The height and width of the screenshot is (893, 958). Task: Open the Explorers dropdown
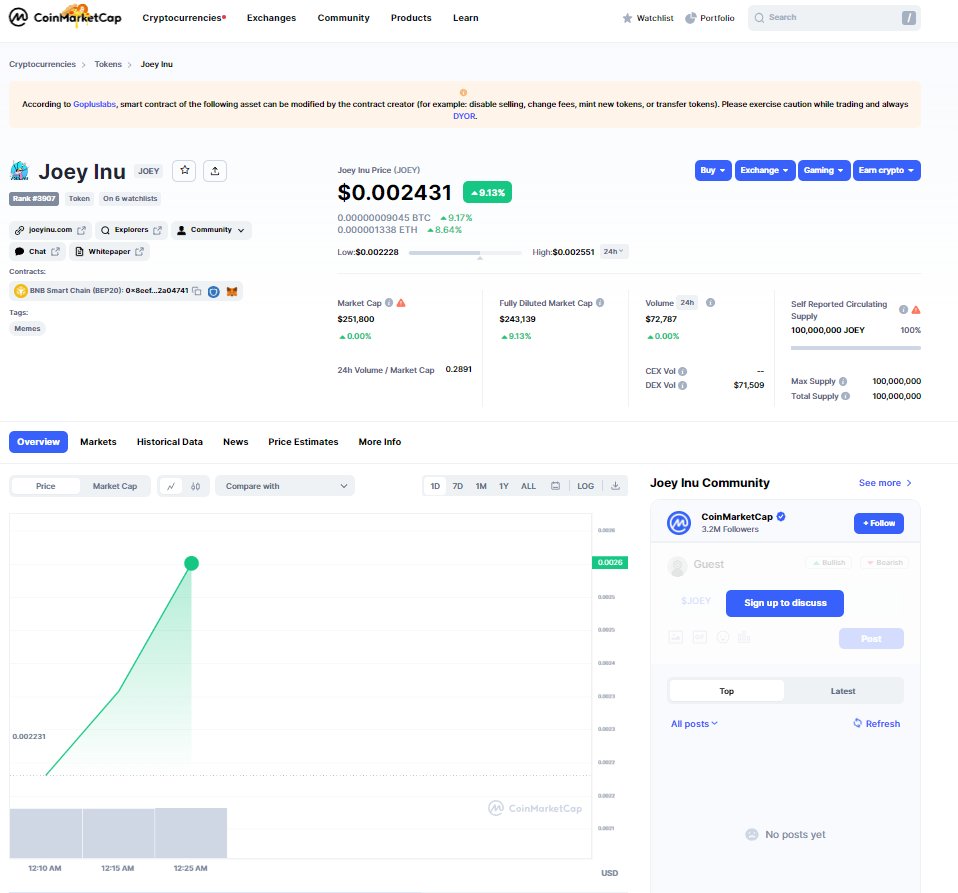[x=131, y=230]
